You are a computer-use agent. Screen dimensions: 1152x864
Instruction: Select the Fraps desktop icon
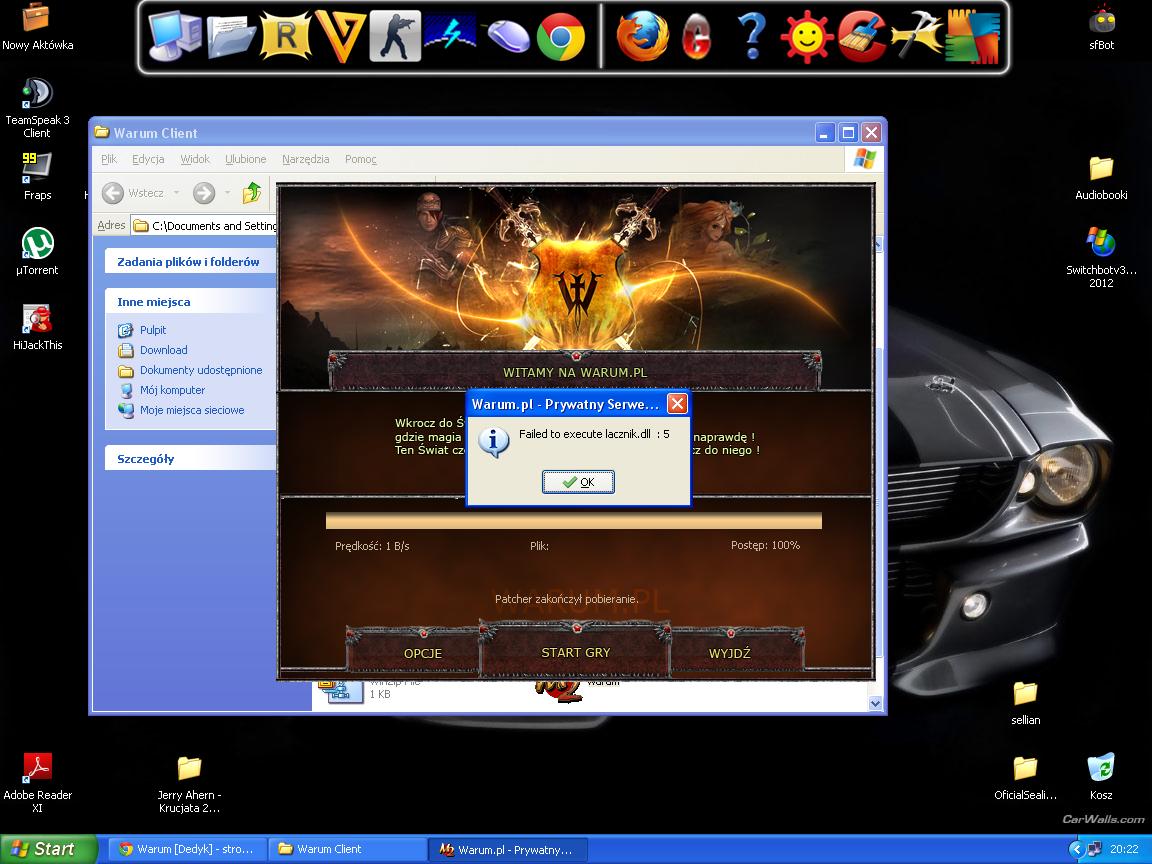37,176
